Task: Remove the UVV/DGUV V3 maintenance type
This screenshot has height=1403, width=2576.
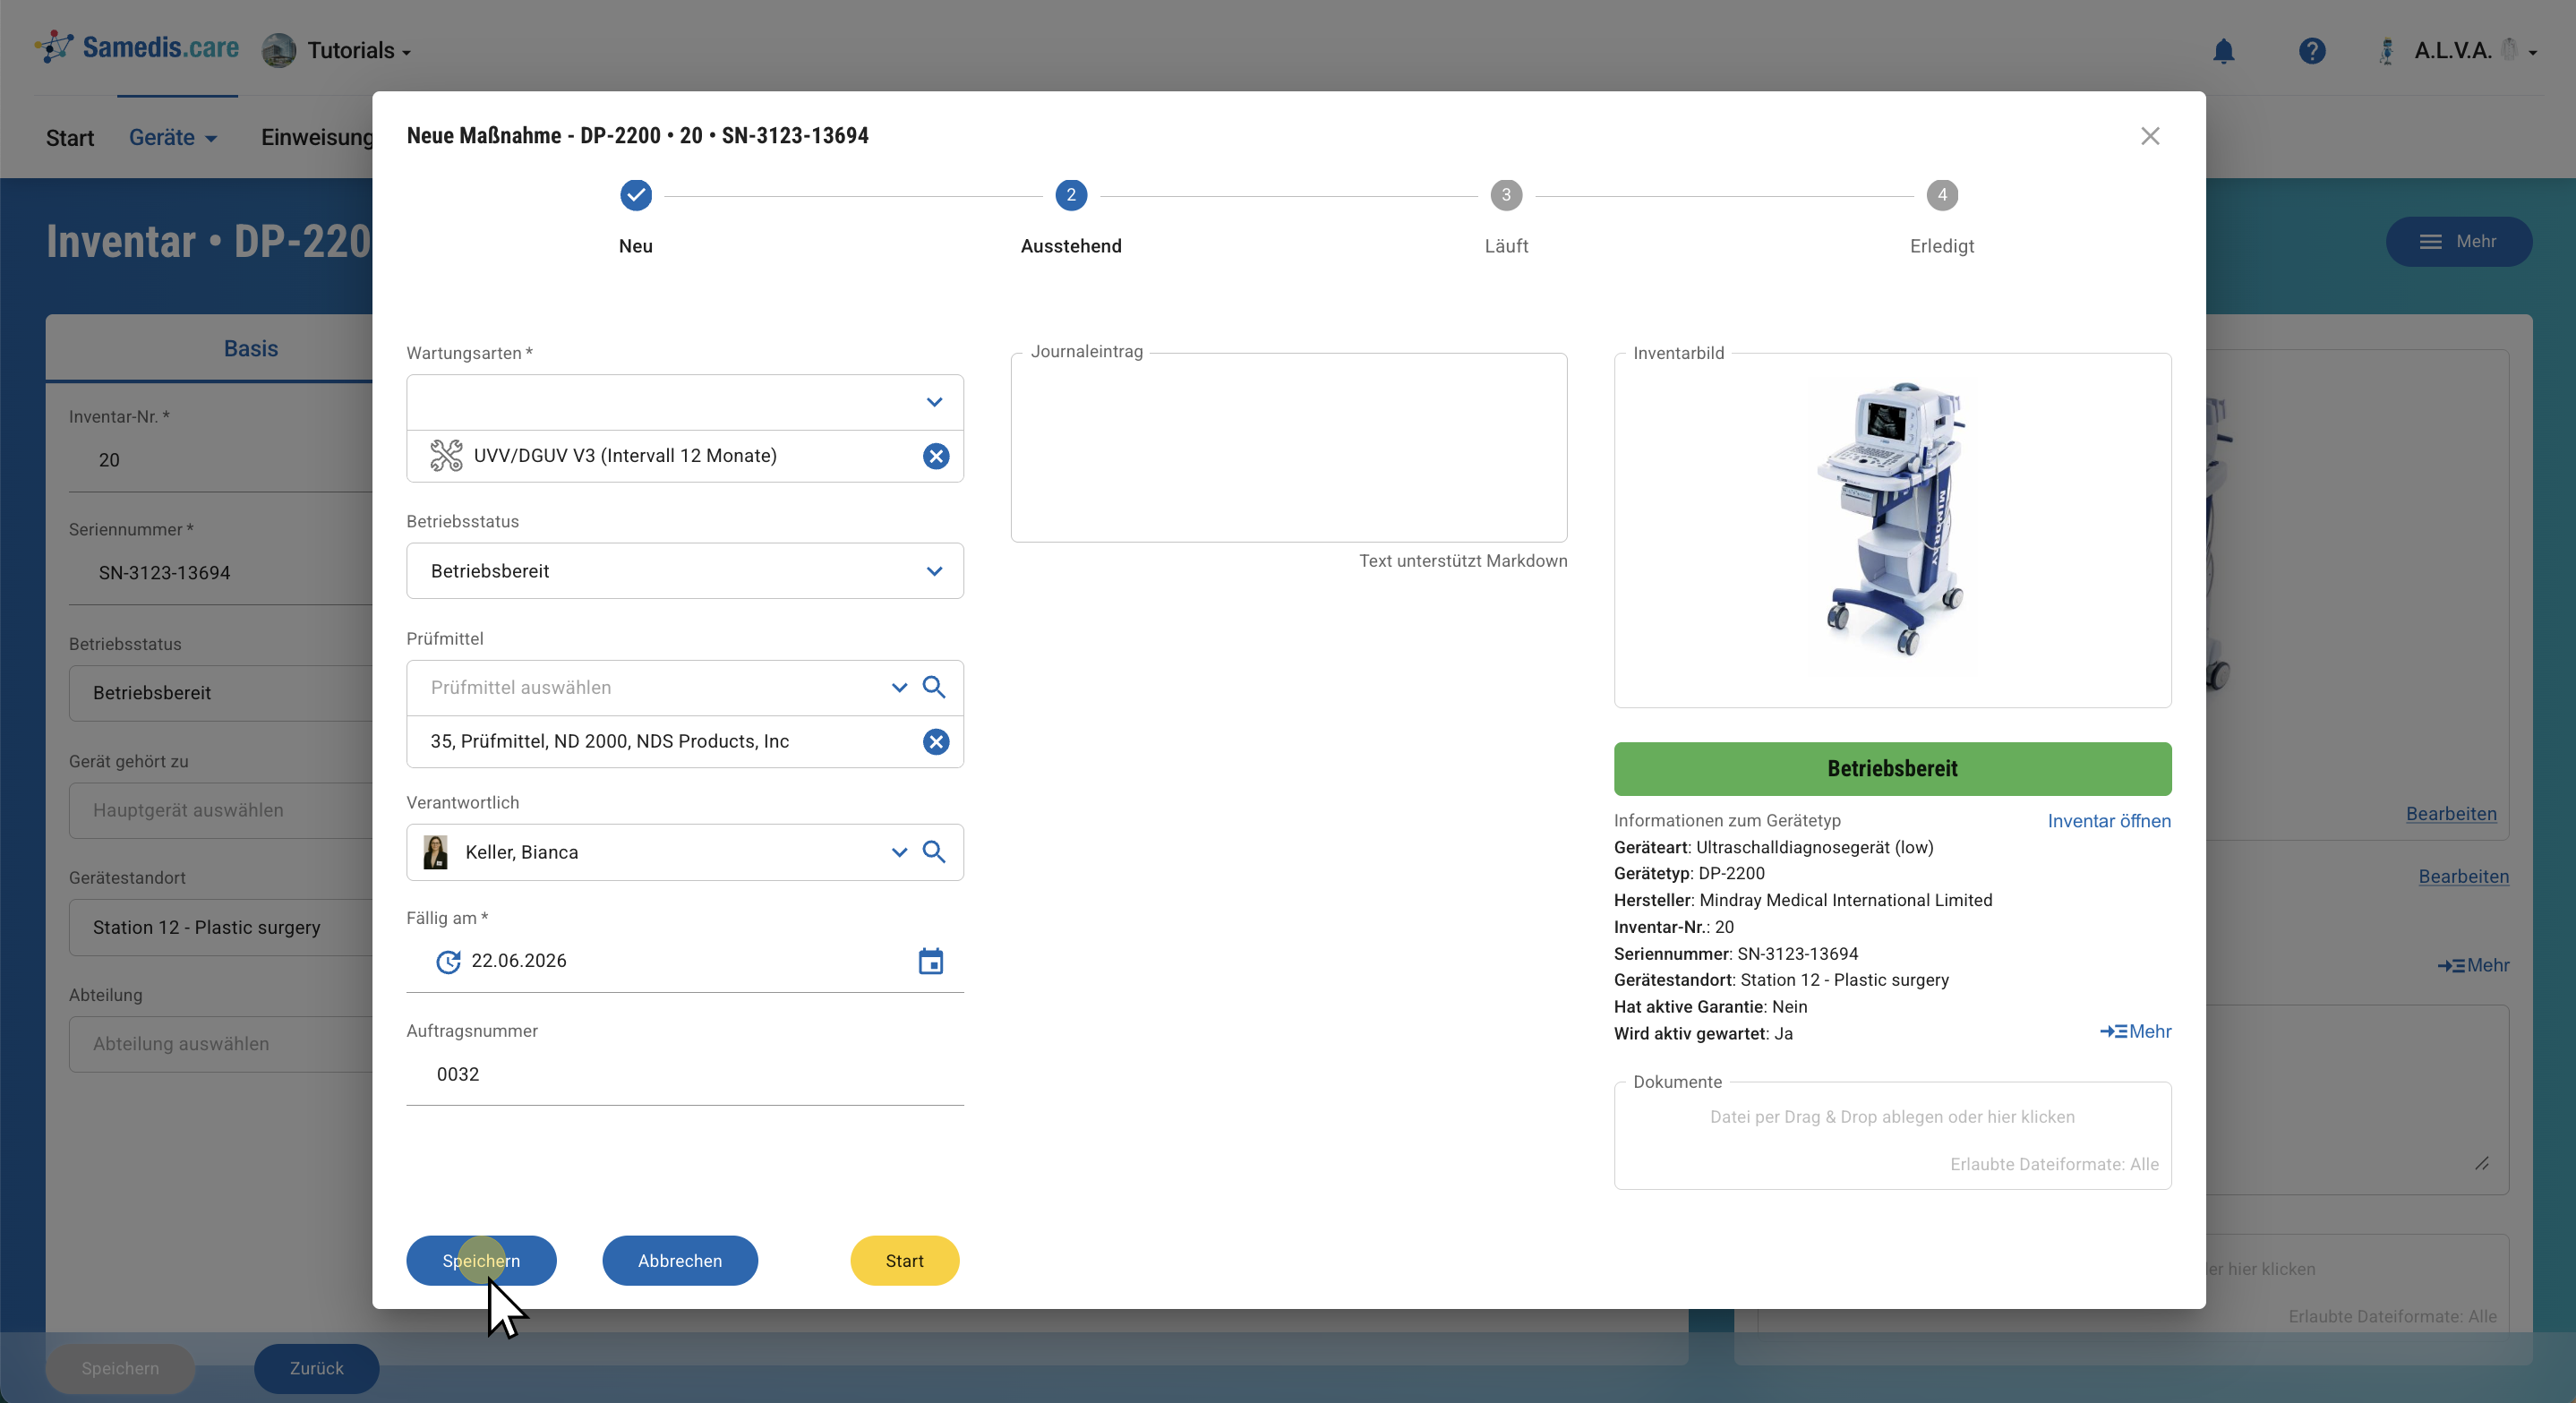Action: tap(935, 456)
